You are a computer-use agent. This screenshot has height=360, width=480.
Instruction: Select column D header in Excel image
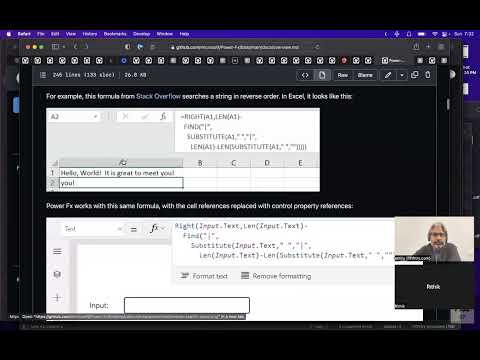pyautogui.click(x=267, y=163)
